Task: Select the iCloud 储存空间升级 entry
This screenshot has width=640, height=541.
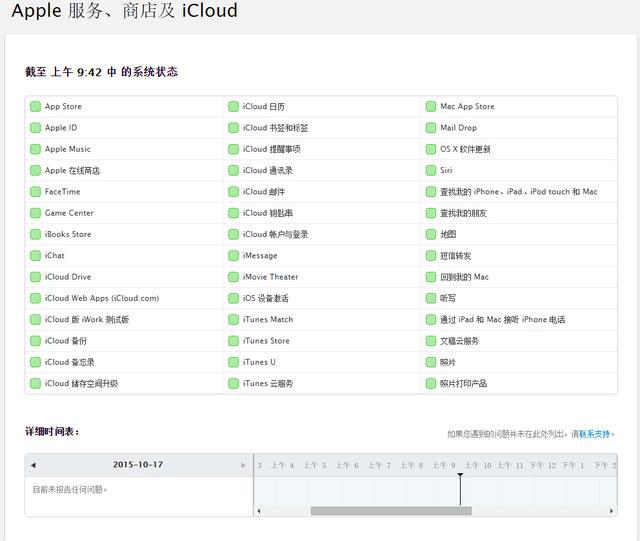Action: [x=81, y=383]
